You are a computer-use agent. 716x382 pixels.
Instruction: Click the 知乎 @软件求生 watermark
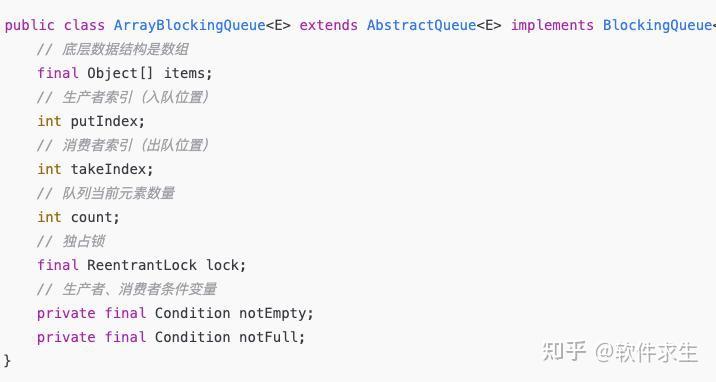pos(620,352)
